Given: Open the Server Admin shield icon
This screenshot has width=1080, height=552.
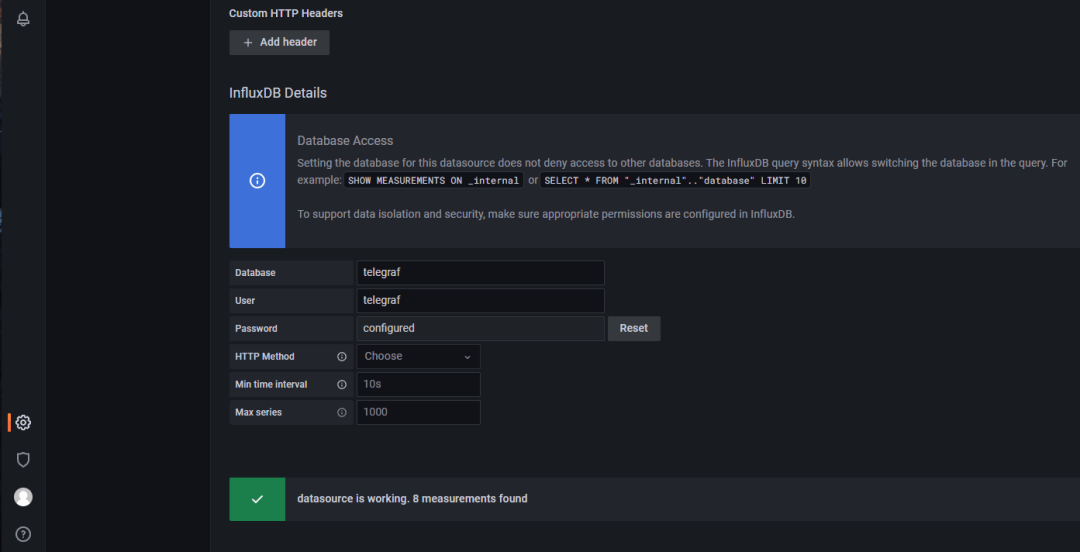Looking at the screenshot, I should pos(23,460).
